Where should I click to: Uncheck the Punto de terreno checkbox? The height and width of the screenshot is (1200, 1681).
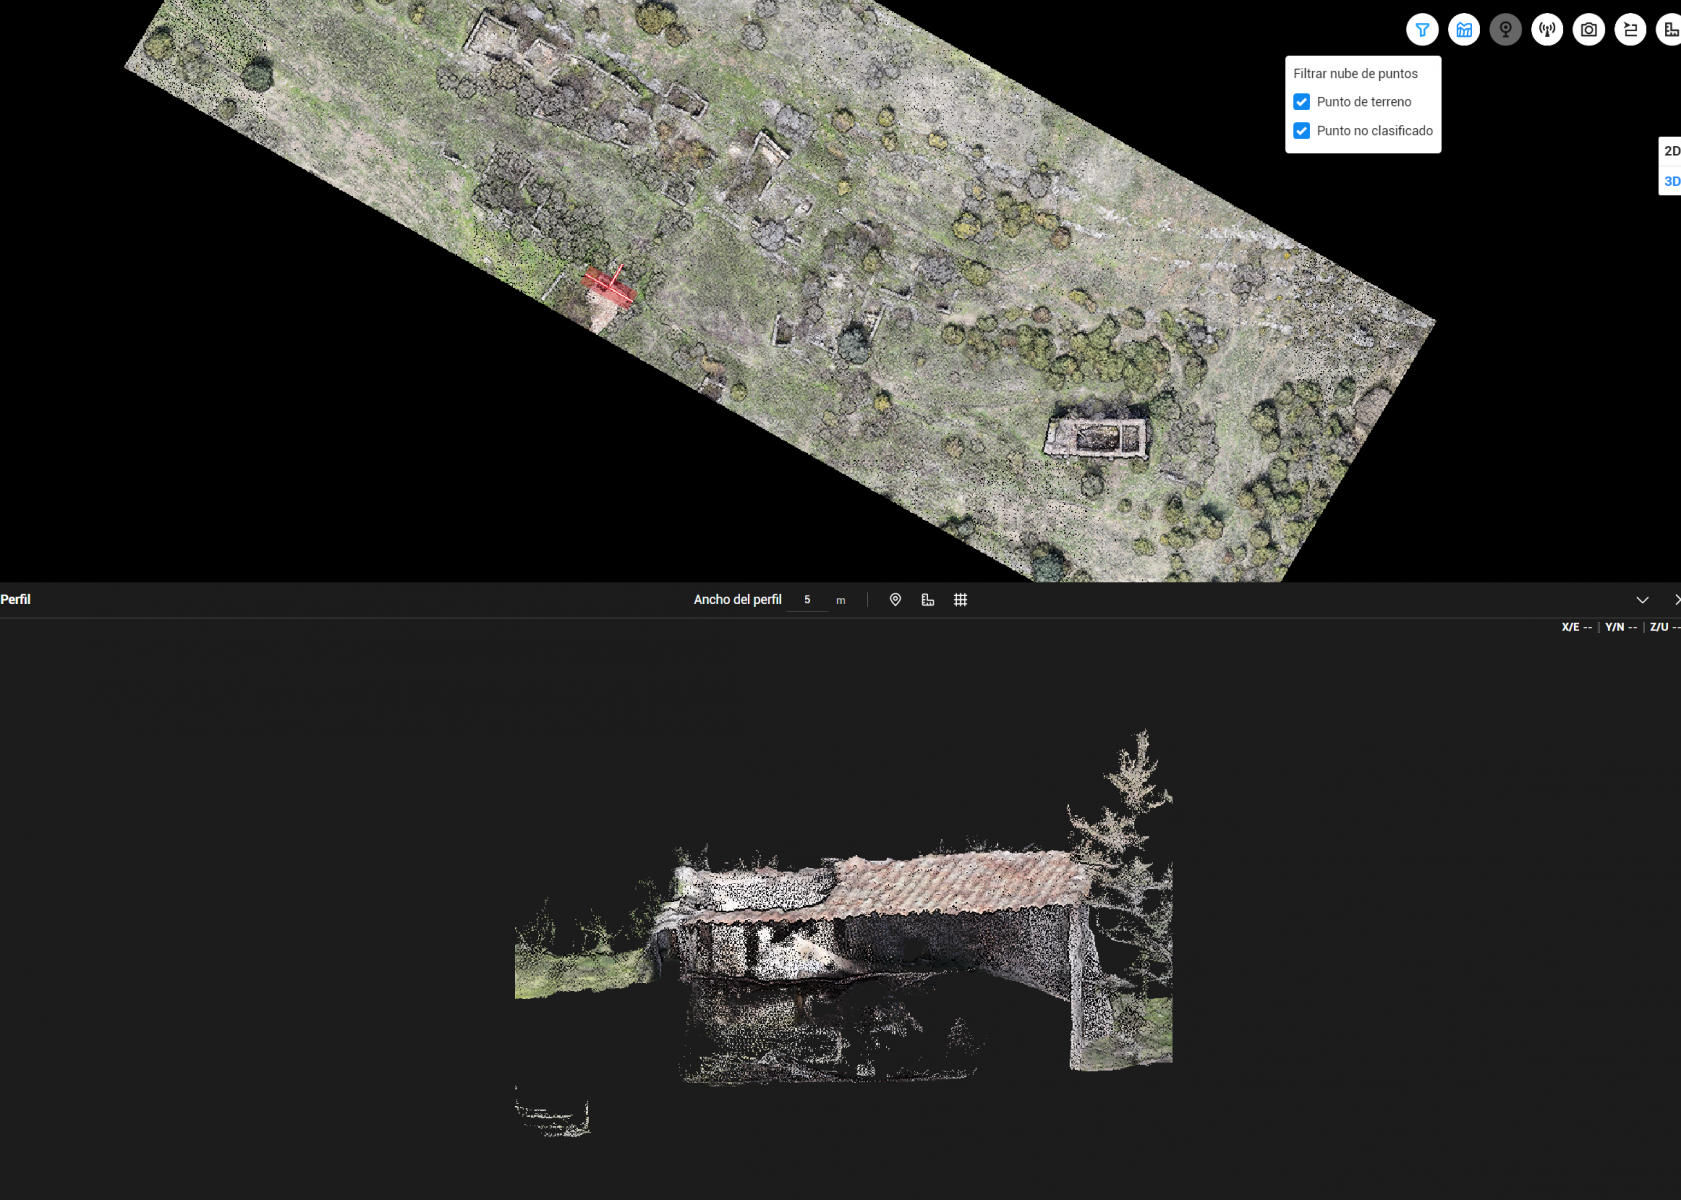tap(1302, 102)
